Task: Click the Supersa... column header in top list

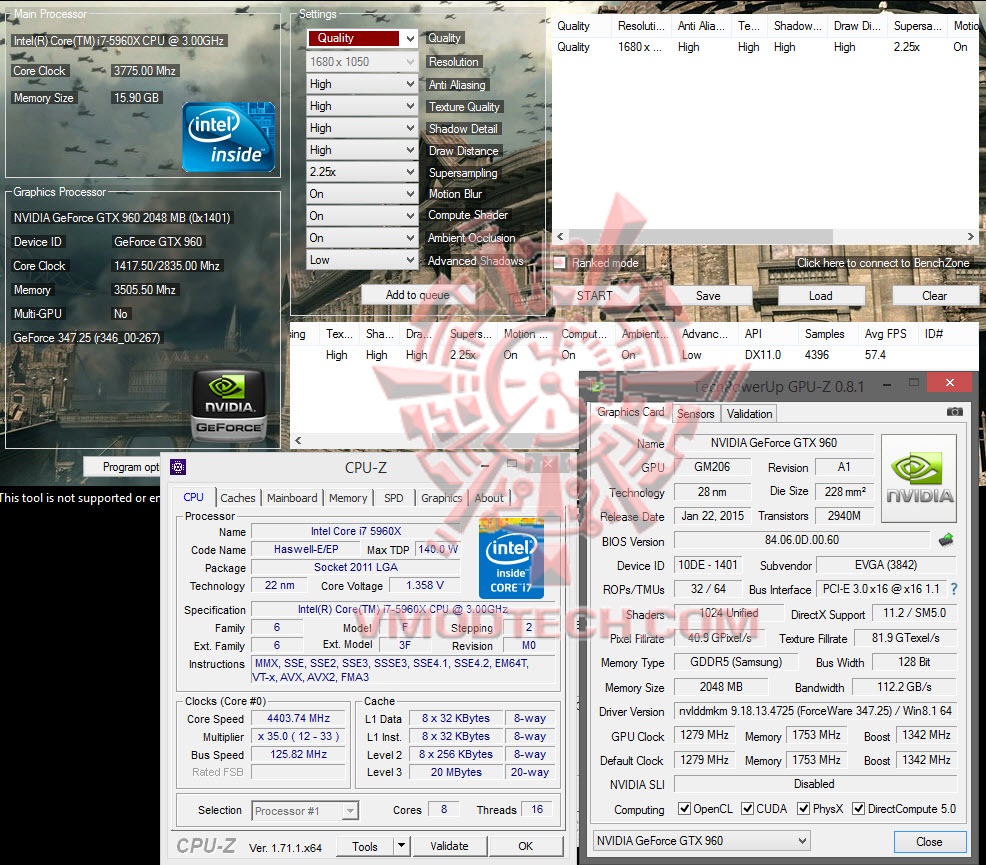Action: 917,26
